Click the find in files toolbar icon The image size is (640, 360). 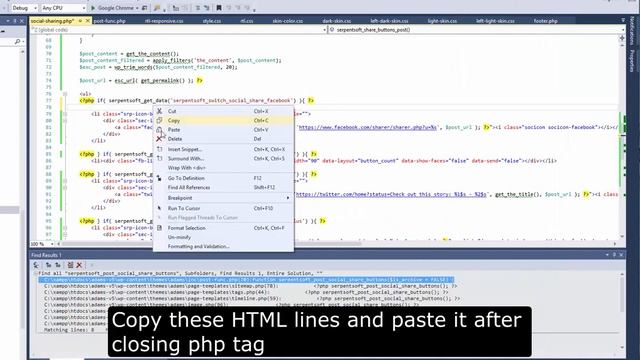coord(157,8)
